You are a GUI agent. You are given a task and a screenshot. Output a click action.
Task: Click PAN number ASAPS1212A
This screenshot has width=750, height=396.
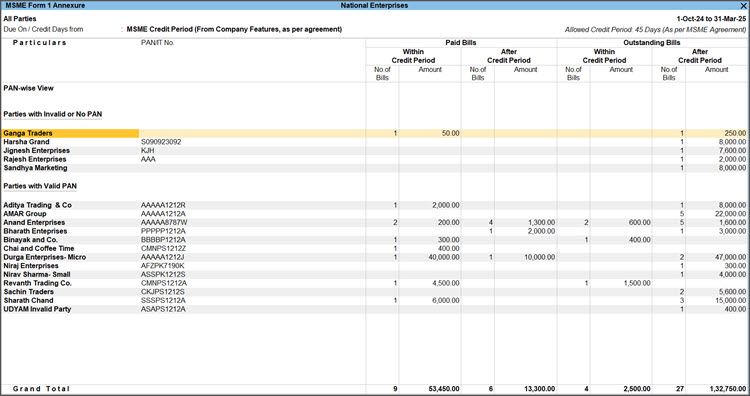tap(163, 309)
